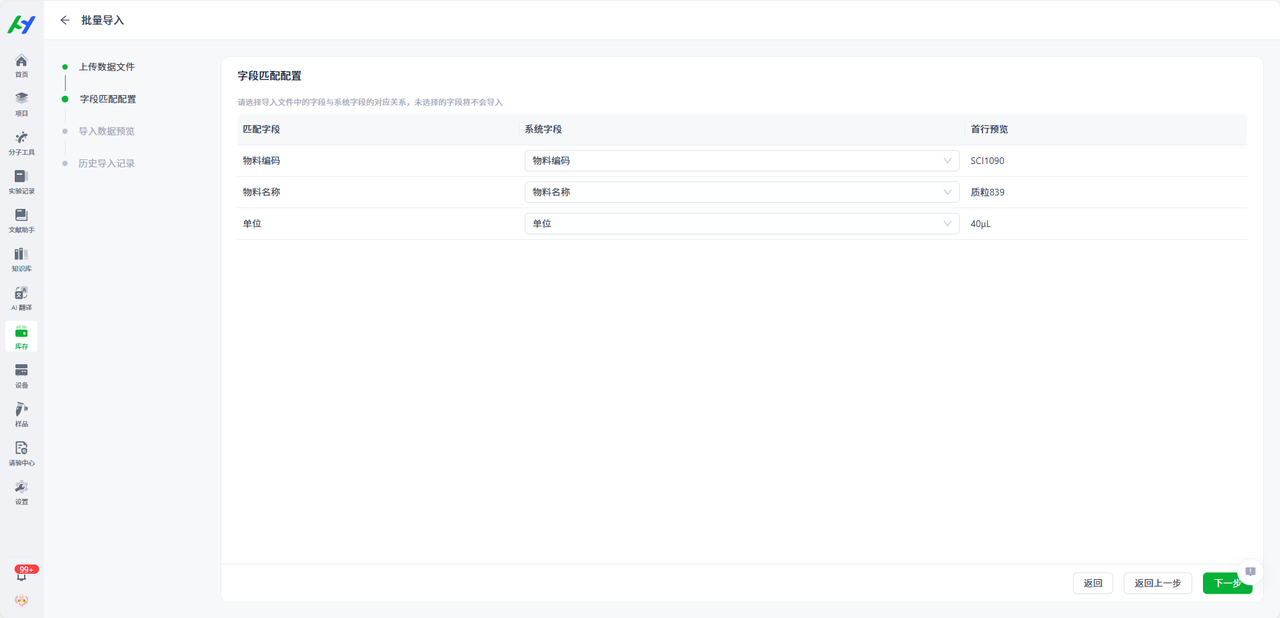This screenshot has height=618, width=1280.
Task: Open the 项目 projects icon
Action: [x=21, y=104]
